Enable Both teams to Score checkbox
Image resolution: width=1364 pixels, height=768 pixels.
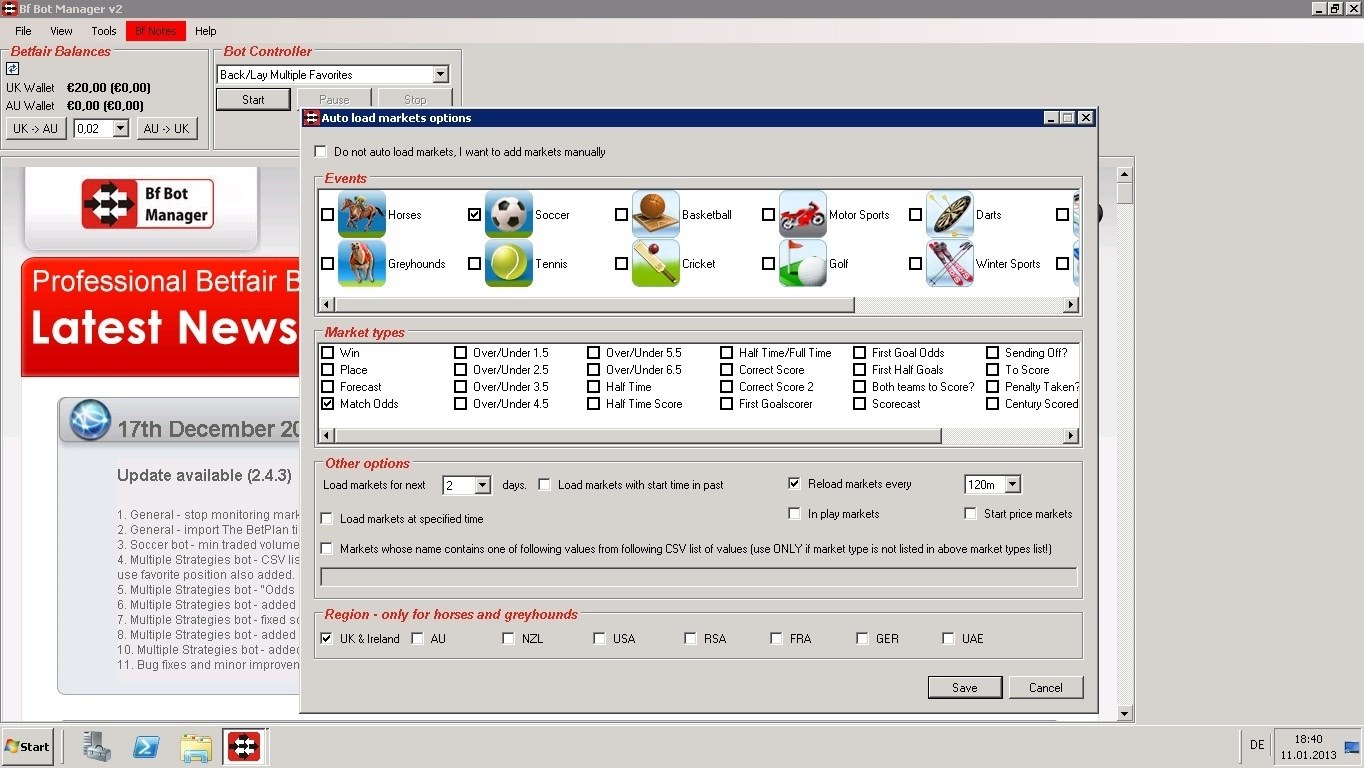click(x=860, y=387)
